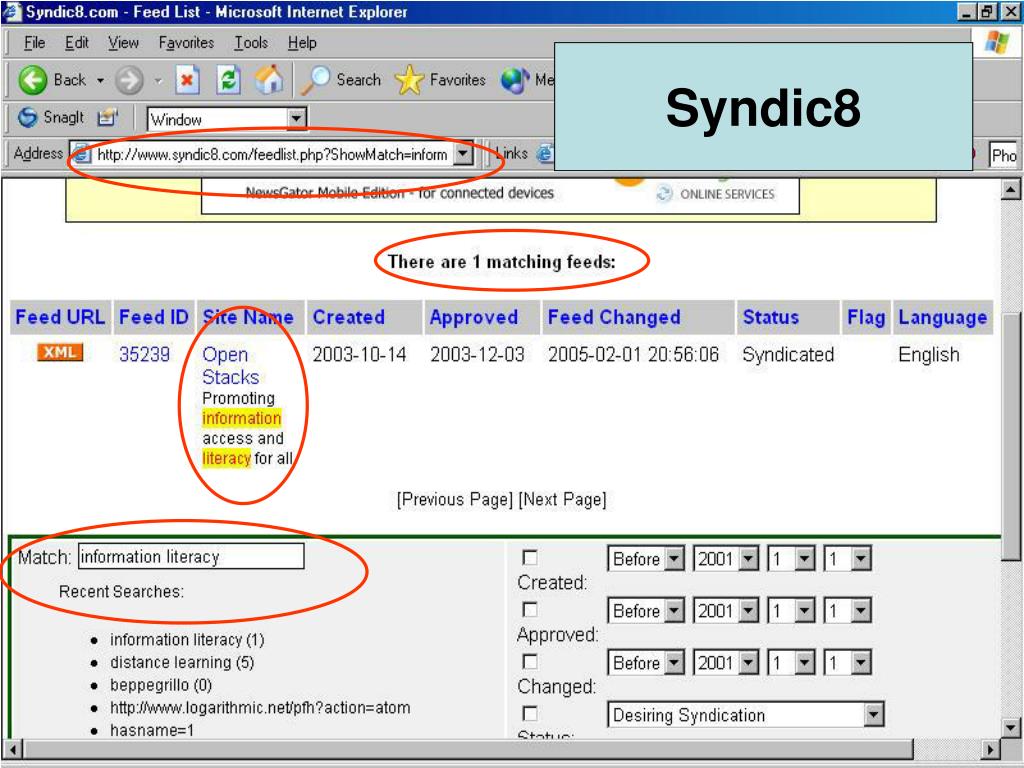Click the horizontal scrollbar thumb
The image size is (1024, 768).
[x=467, y=749]
